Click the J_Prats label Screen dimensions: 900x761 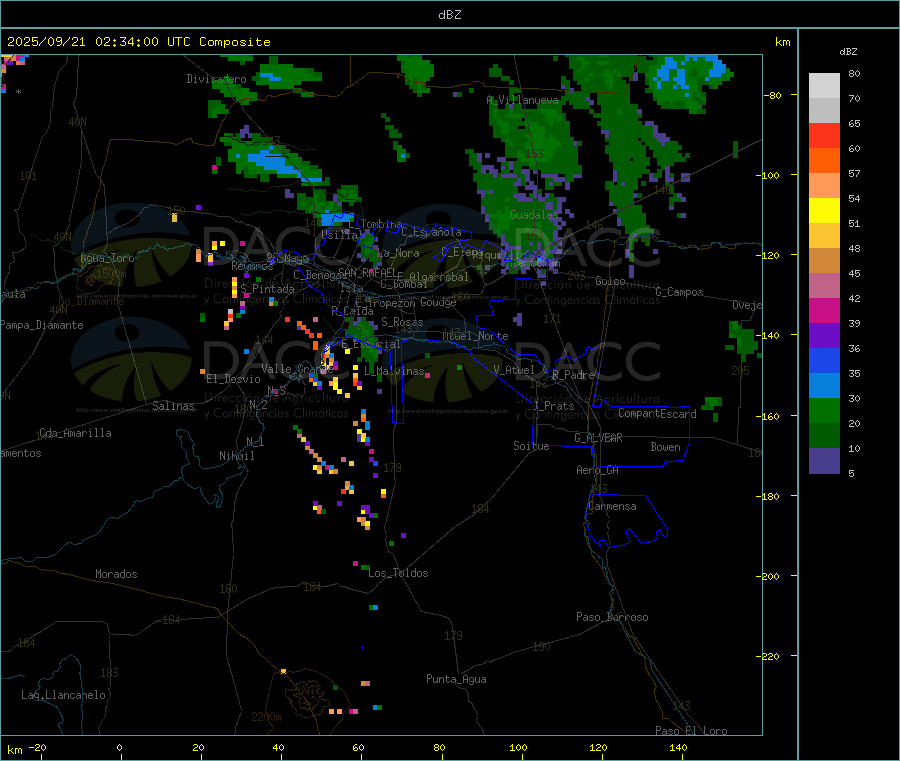click(x=553, y=406)
